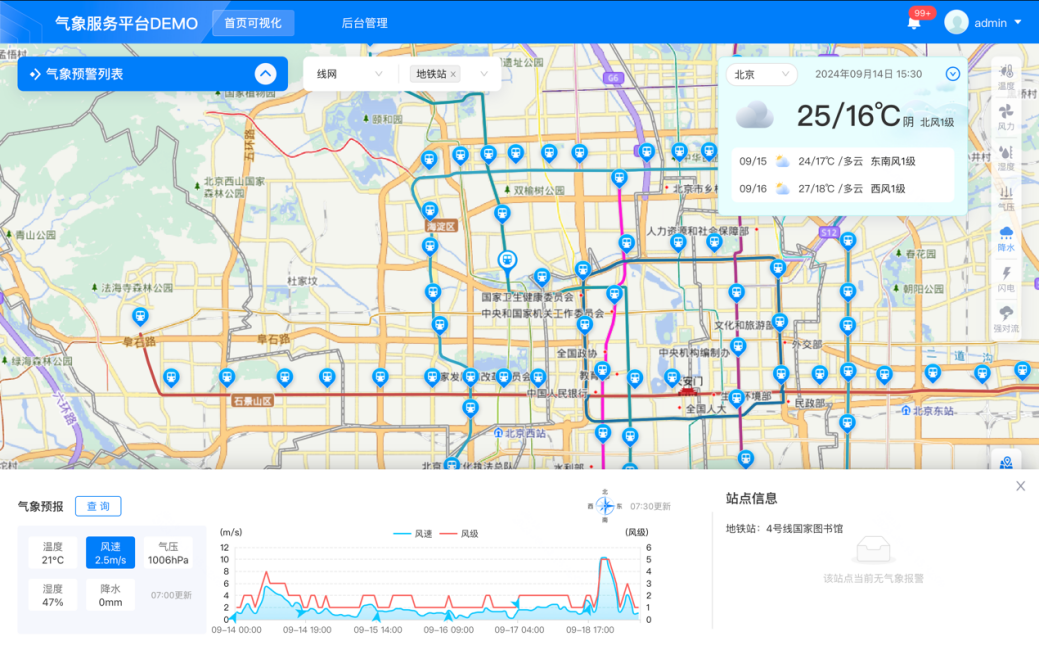Open the notification bell with 99+ badge
Screen dimensions: 1039x650
pos(913,21)
